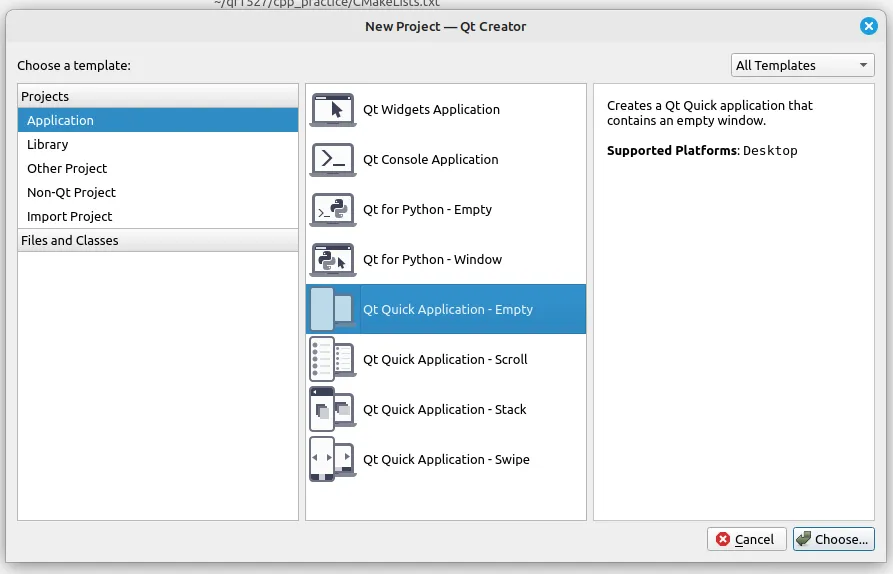Select the Qt Widgets Application icon
This screenshot has width=893, height=574.
pyautogui.click(x=333, y=109)
